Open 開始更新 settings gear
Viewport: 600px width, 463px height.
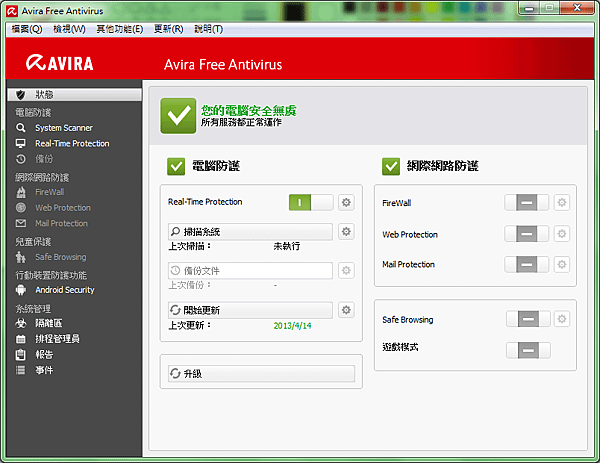(346, 310)
